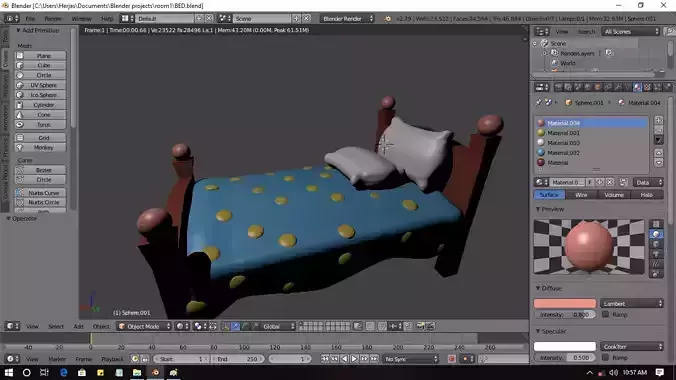
Task: Open the No Sync playback dropdown
Action: click(x=411, y=359)
